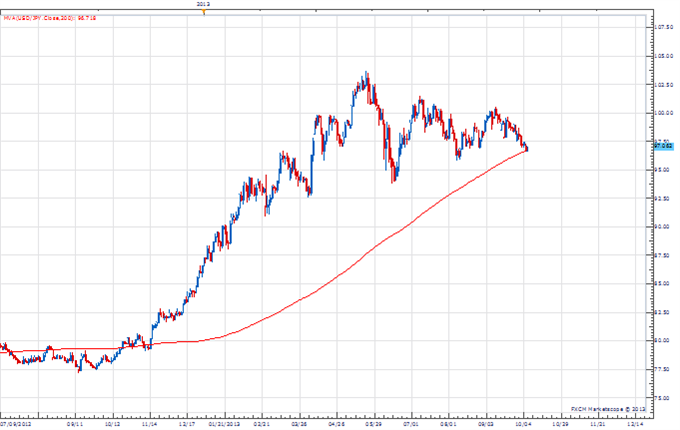Click the 90.00 price axis label
This screenshot has height=430, width=680.
[663, 226]
